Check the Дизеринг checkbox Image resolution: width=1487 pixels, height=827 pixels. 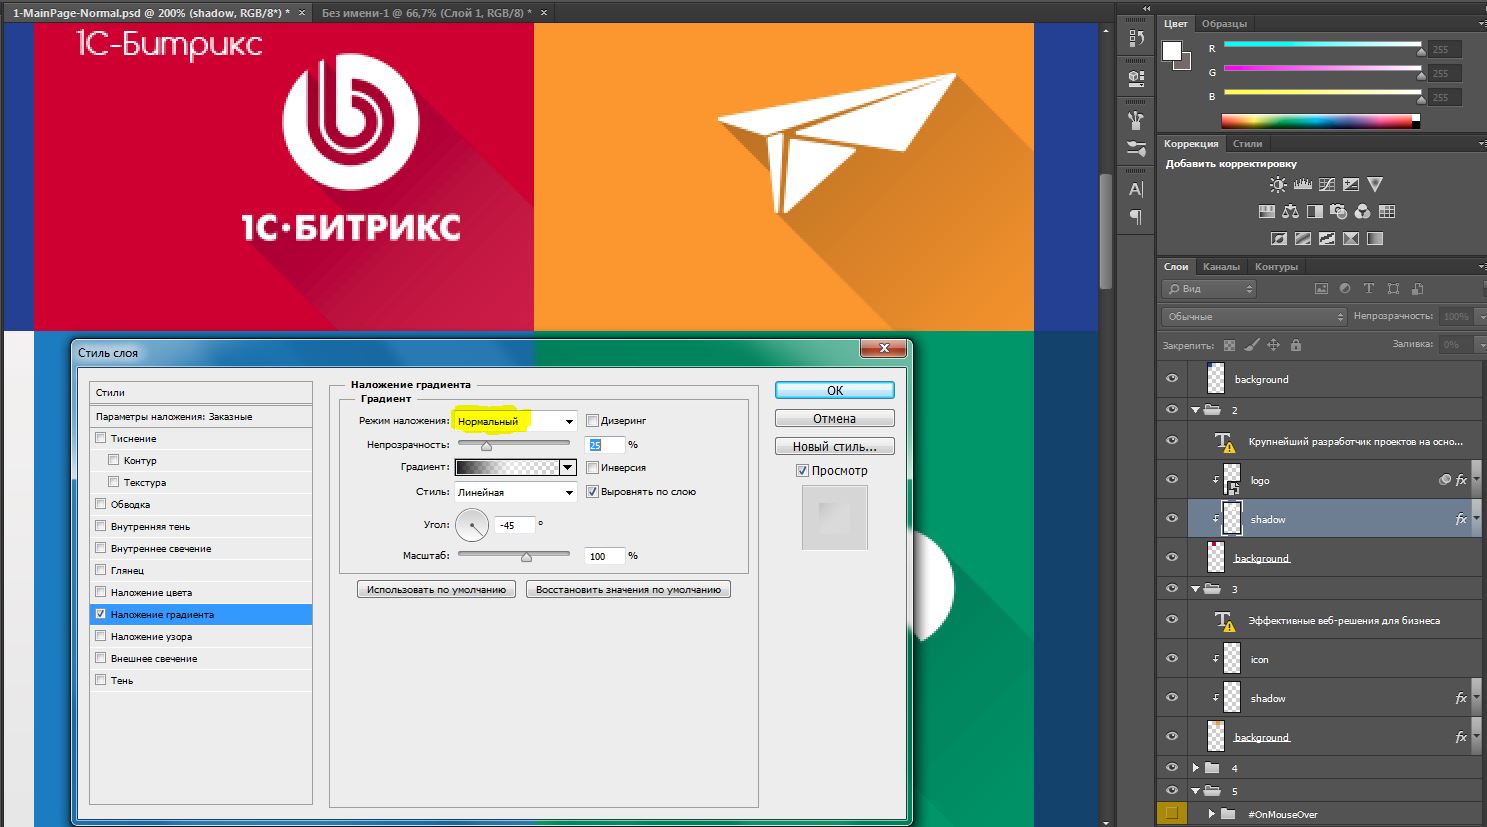pyautogui.click(x=592, y=421)
